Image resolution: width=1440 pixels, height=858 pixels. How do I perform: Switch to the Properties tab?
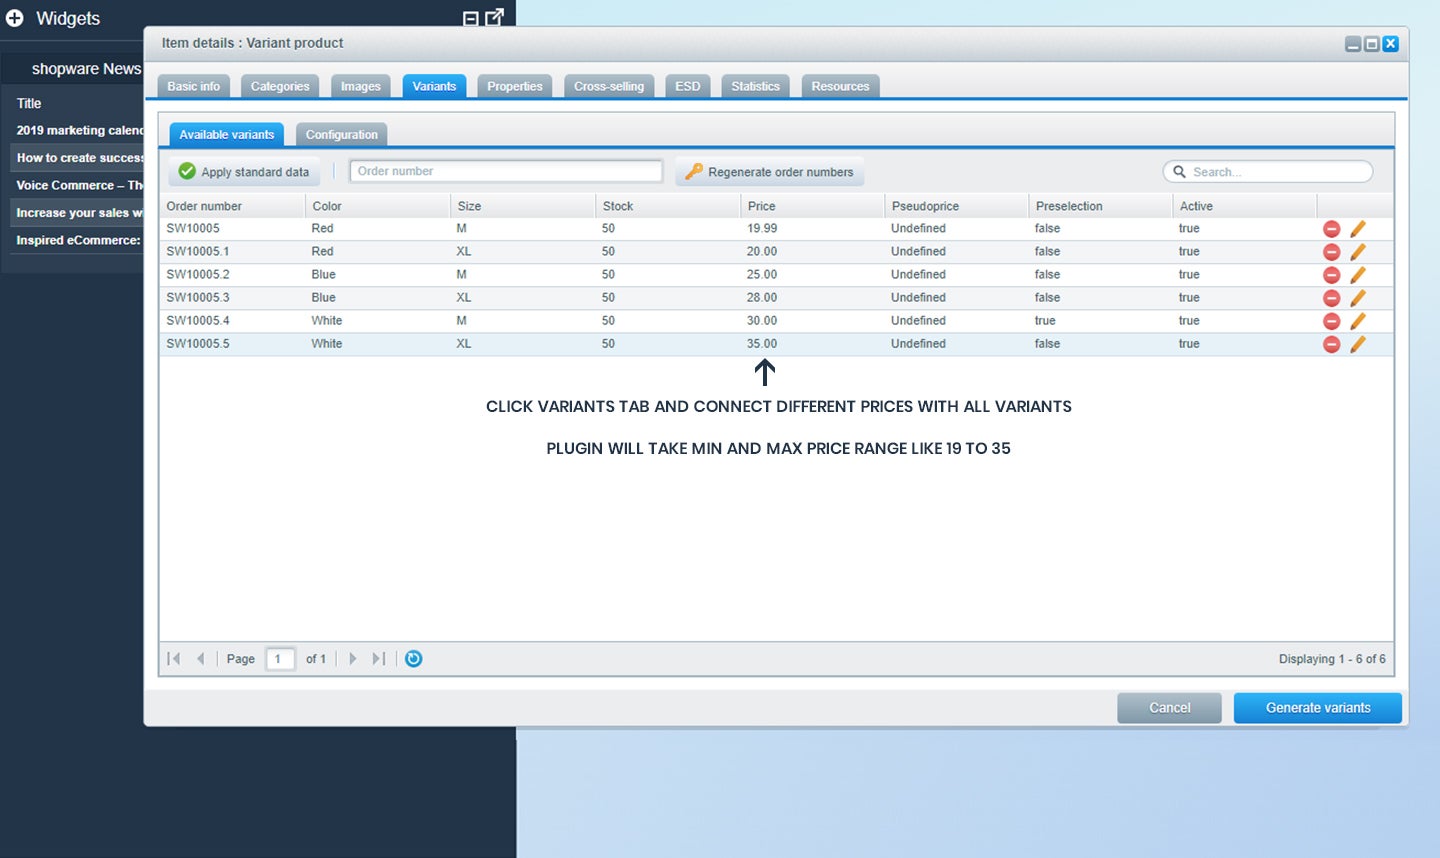point(515,86)
